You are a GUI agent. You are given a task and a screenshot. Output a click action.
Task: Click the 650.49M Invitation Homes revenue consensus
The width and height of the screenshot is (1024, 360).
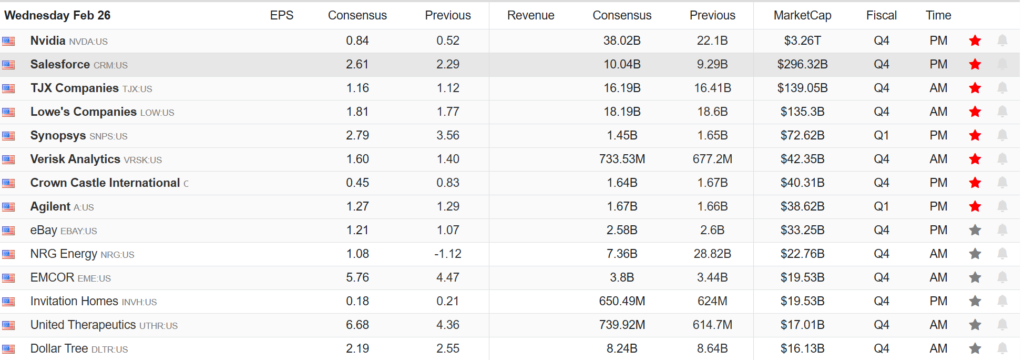coord(622,301)
